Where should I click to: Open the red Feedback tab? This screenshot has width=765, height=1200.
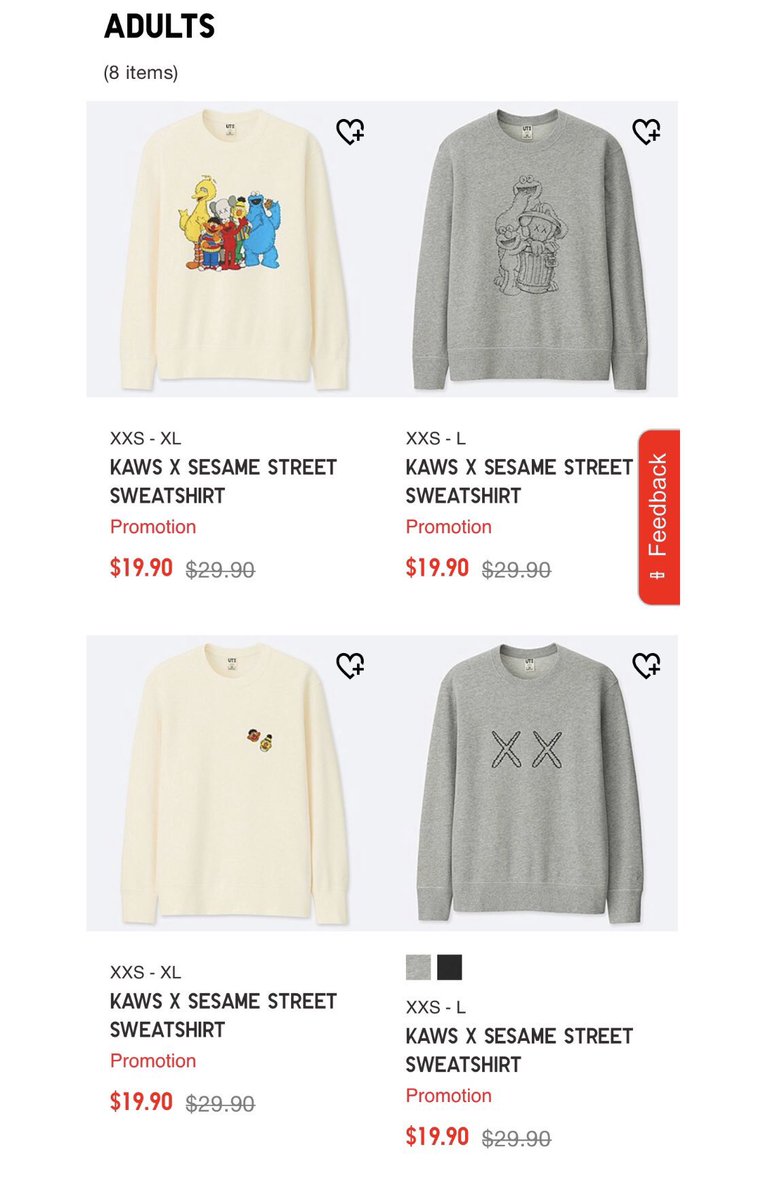[658, 517]
